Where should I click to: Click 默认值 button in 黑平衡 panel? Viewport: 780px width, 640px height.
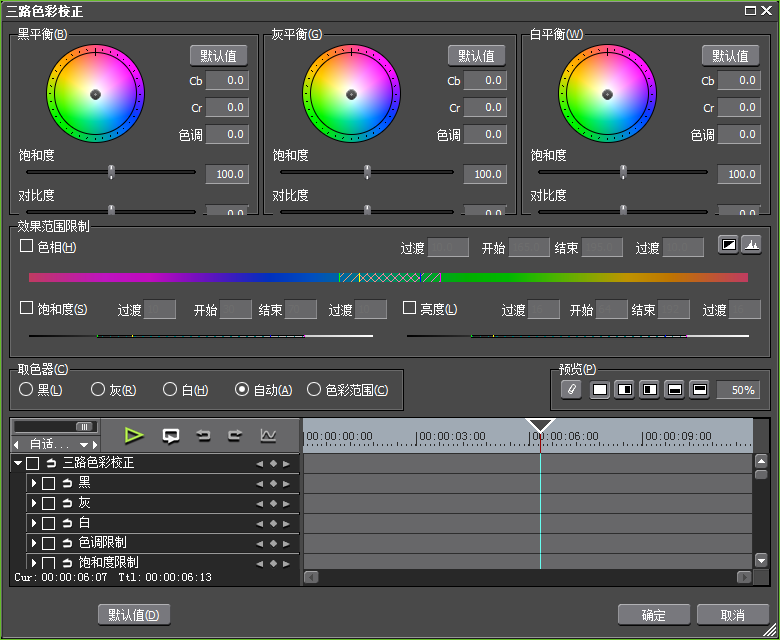pyautogui.click(x=219, y=55)
